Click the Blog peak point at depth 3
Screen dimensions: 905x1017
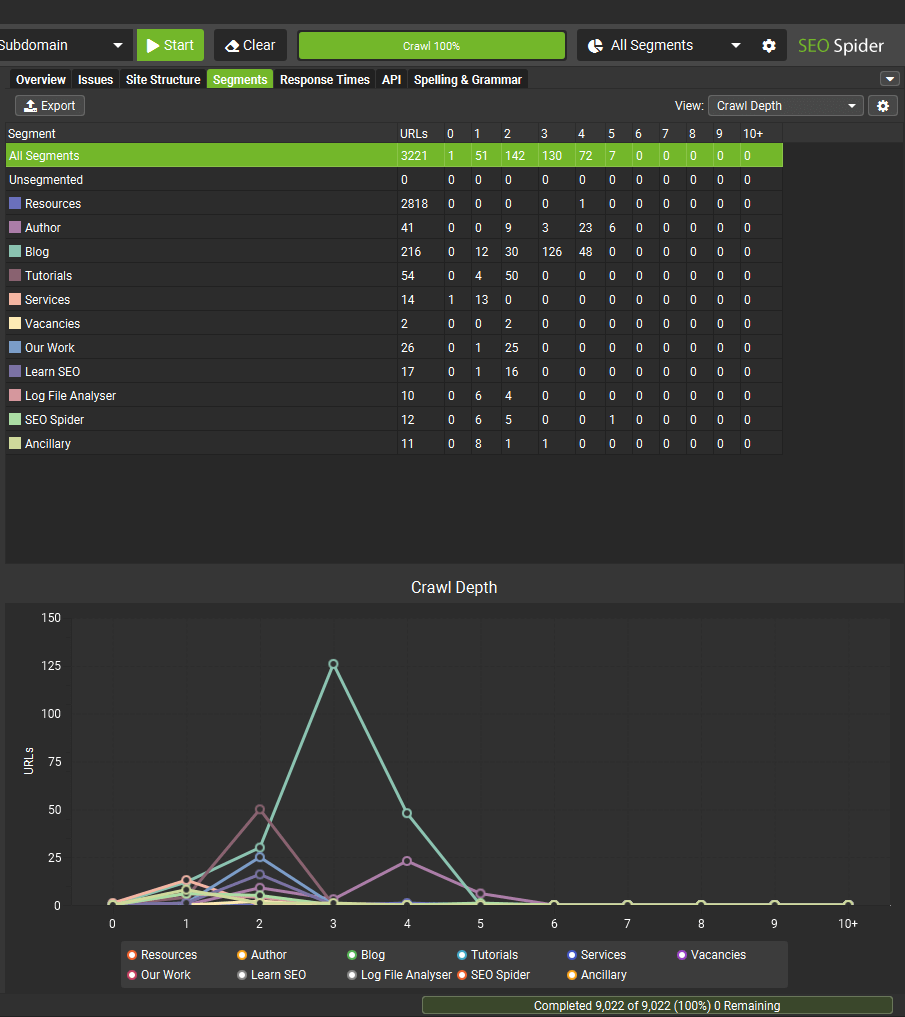tap(333, 664)
